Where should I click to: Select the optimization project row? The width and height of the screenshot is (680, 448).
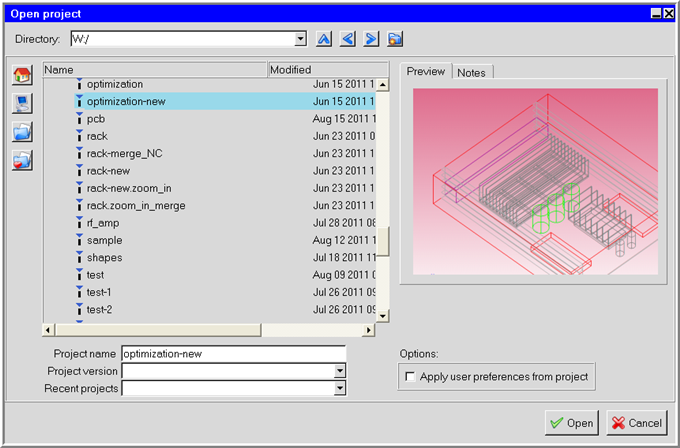tap(225, 84)
